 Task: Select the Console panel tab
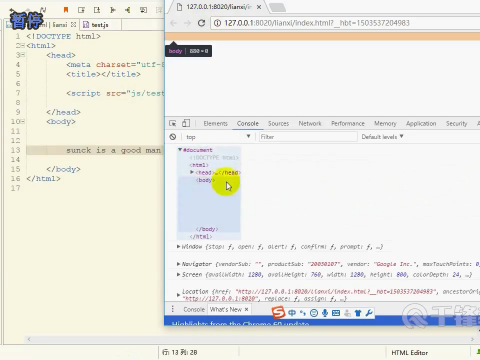click(248, 123)
